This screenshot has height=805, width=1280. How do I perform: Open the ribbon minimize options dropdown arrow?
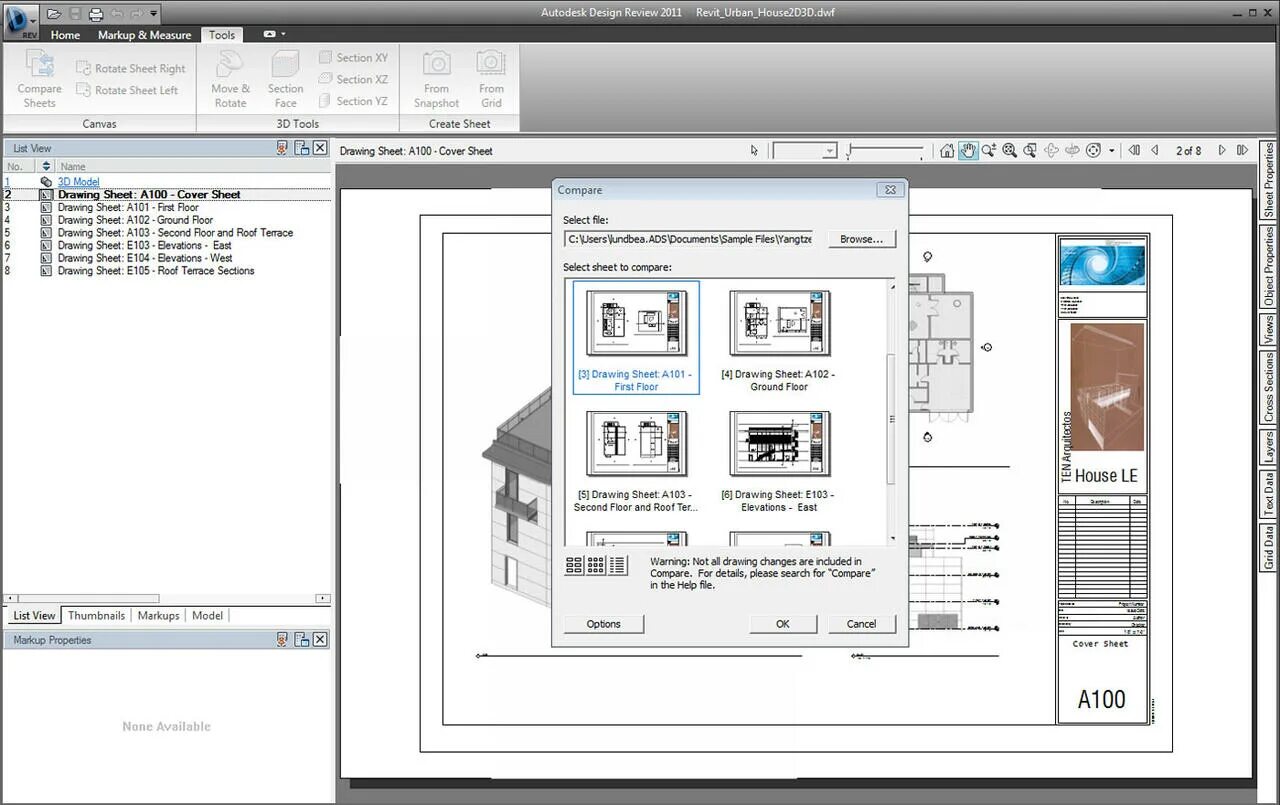[x=283, y=34]
